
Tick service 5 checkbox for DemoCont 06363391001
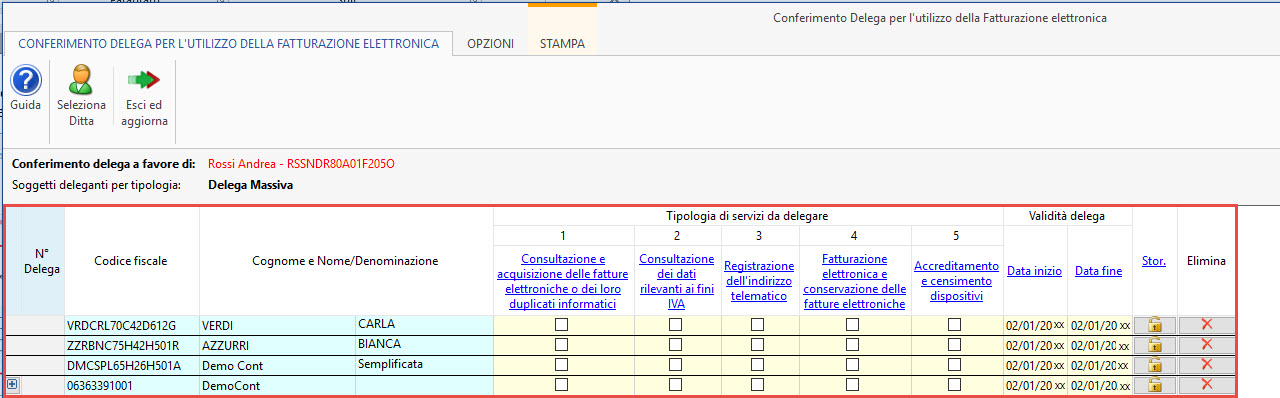pos(955,385)
